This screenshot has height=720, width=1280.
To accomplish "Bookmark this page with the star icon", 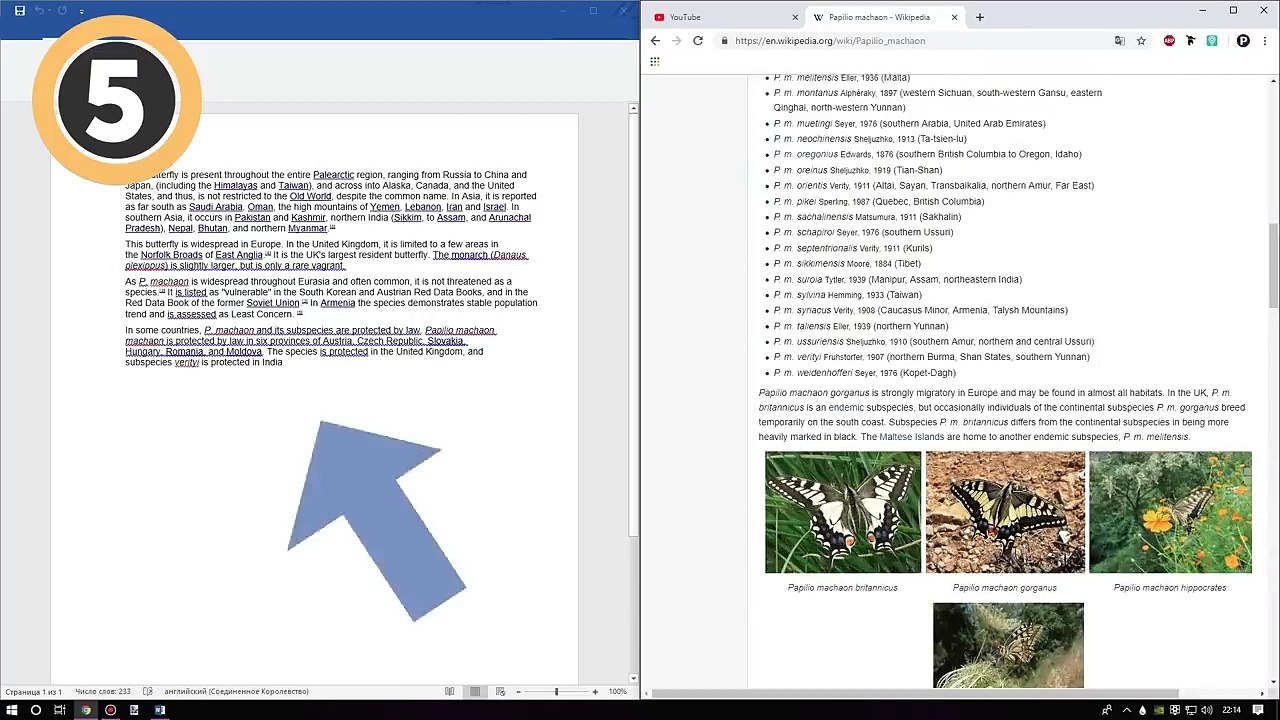I will (1141, 41).
